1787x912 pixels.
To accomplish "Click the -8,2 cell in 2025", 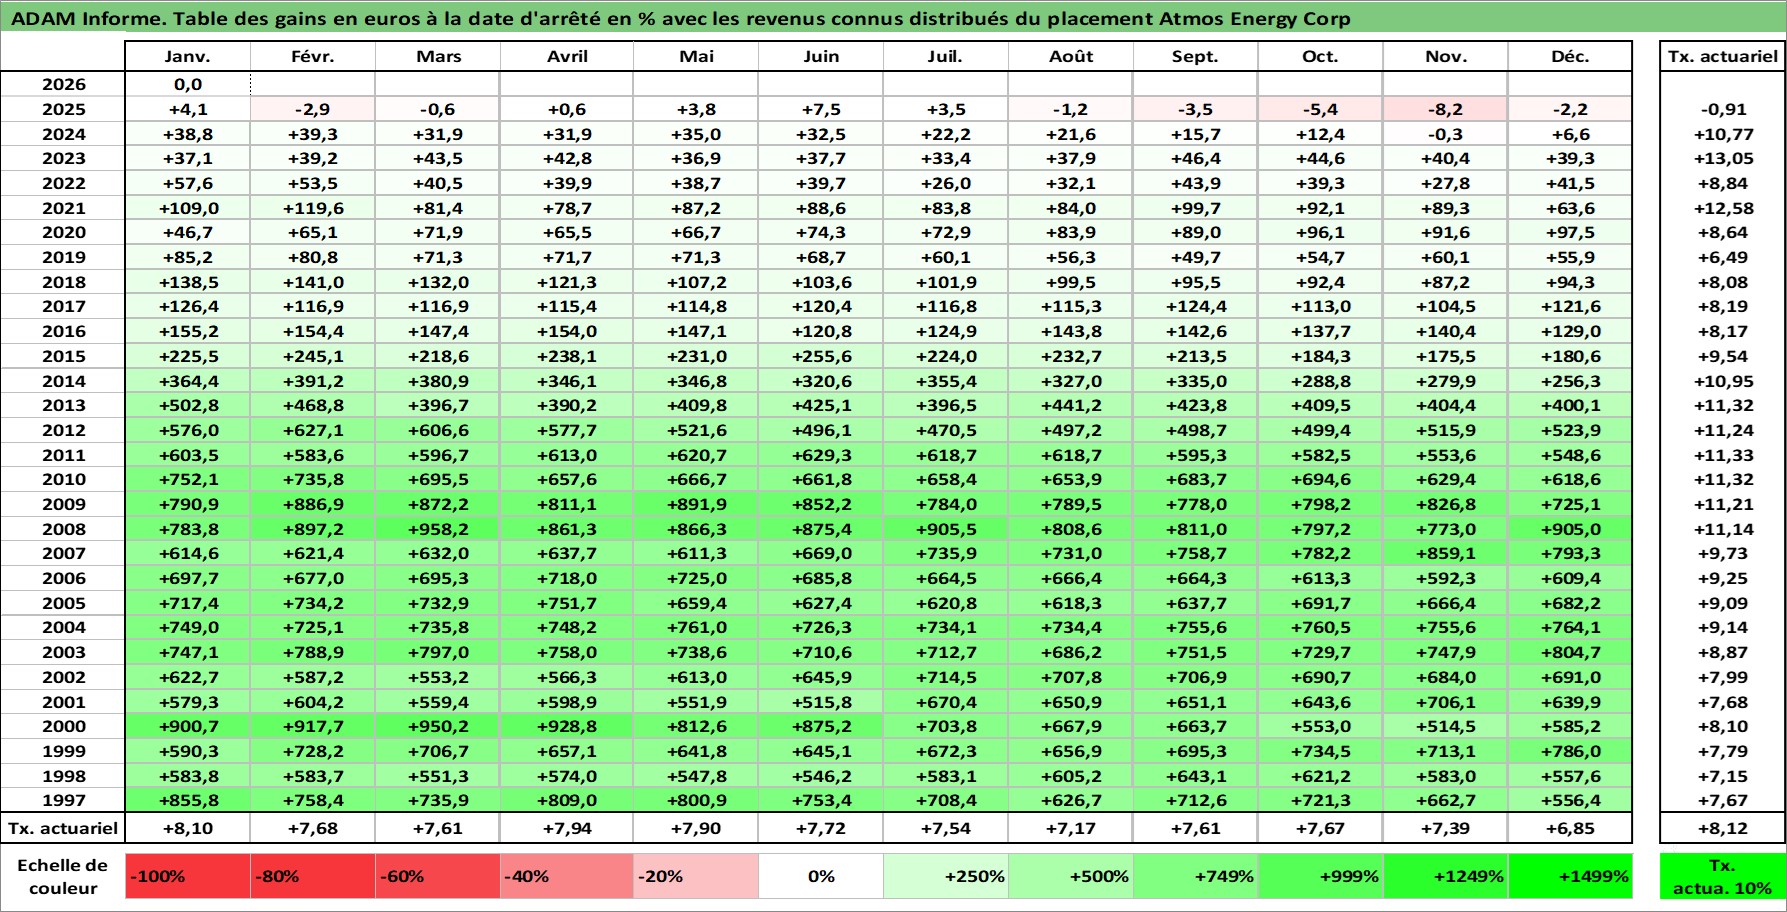I will [1446, 110].
